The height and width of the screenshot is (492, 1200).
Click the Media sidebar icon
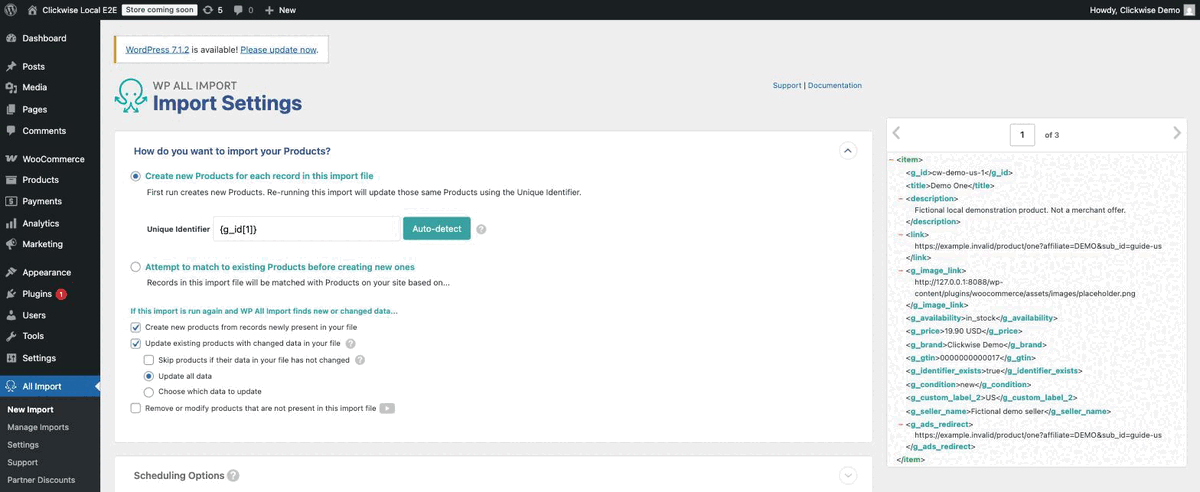click(11, 87)
